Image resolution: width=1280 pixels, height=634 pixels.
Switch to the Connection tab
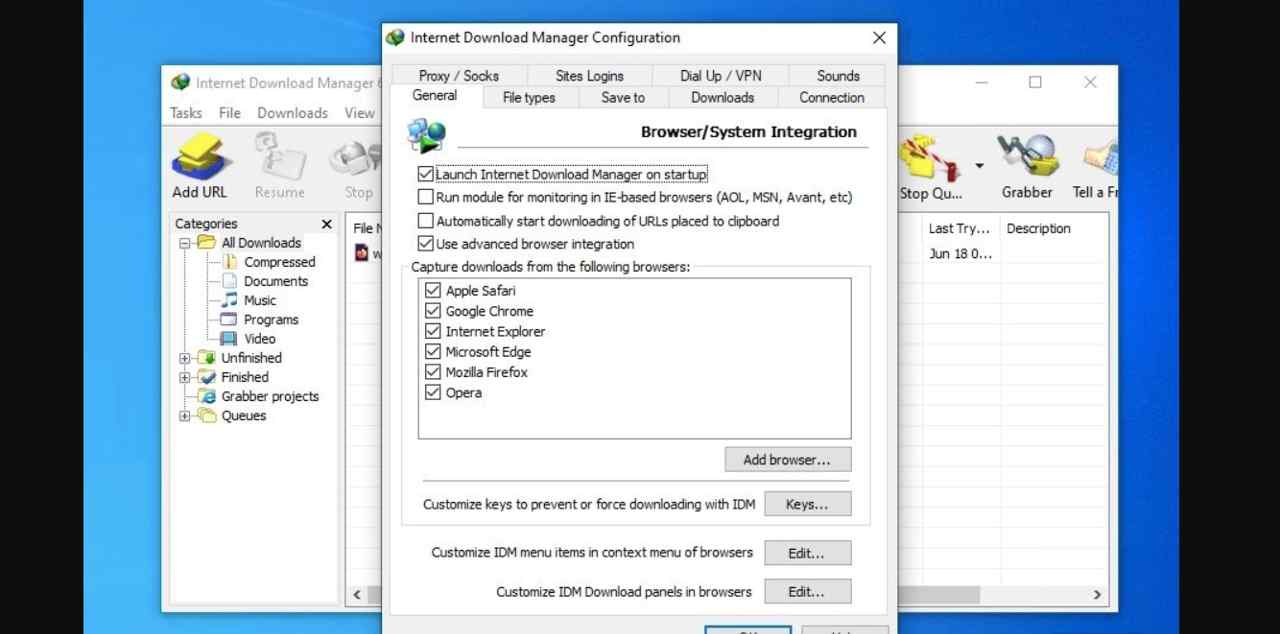click(x=832, y=97)
